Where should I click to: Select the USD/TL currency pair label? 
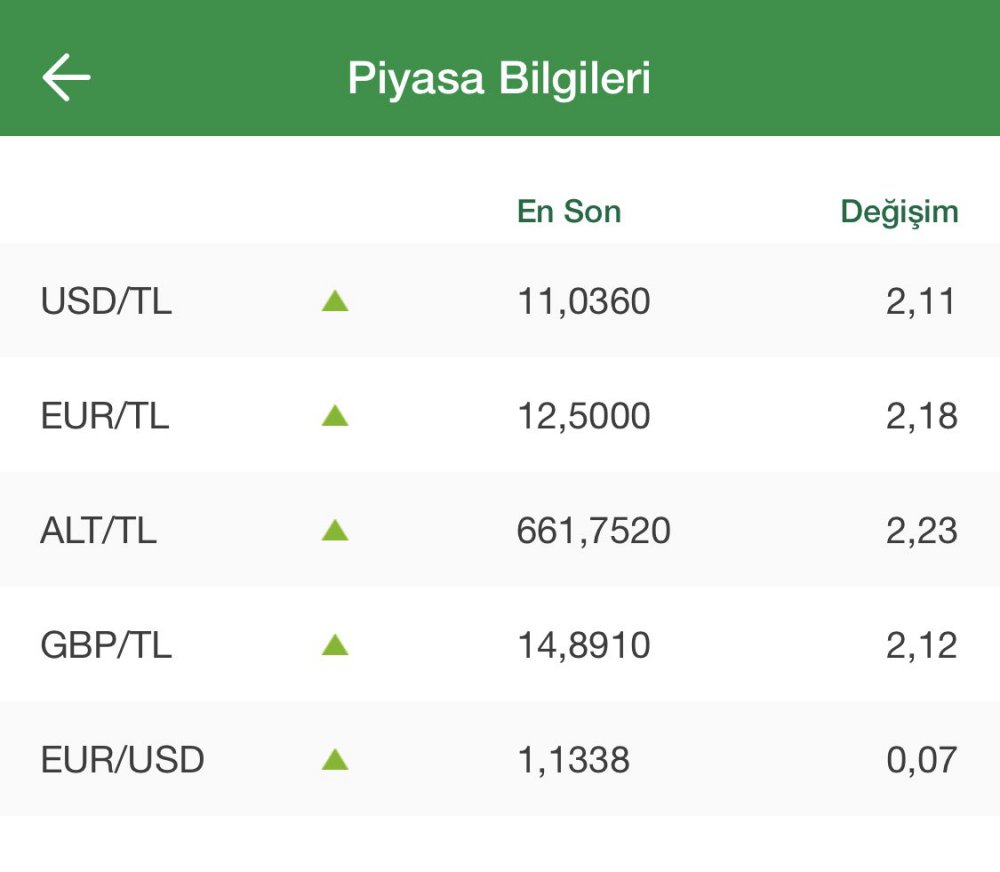pos(106,301)
